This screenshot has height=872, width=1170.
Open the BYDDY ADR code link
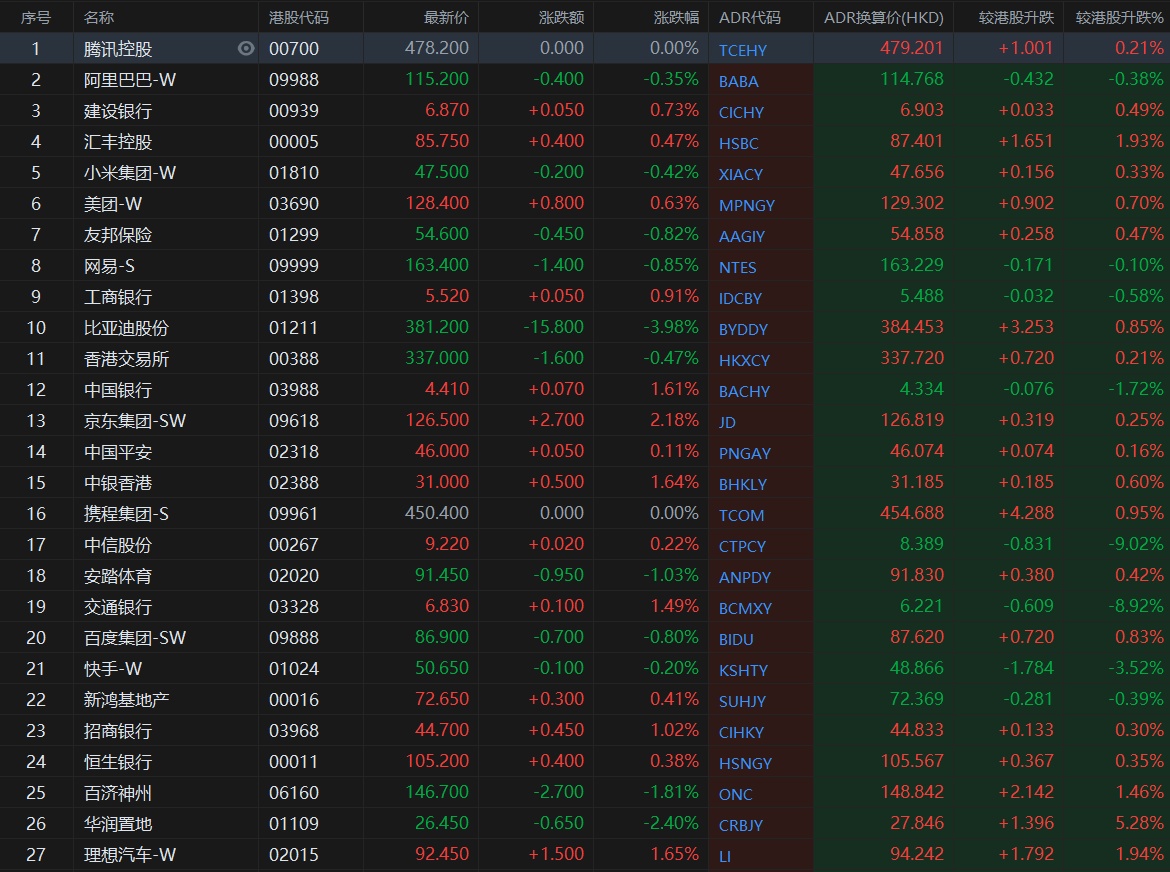pos(743,329)
